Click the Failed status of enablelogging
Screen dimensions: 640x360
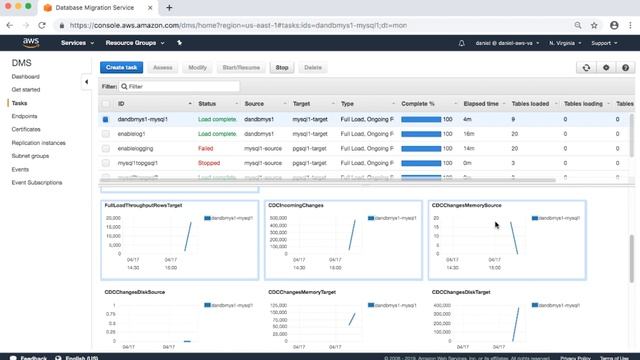pyautogui.click(x=206, y=149)
